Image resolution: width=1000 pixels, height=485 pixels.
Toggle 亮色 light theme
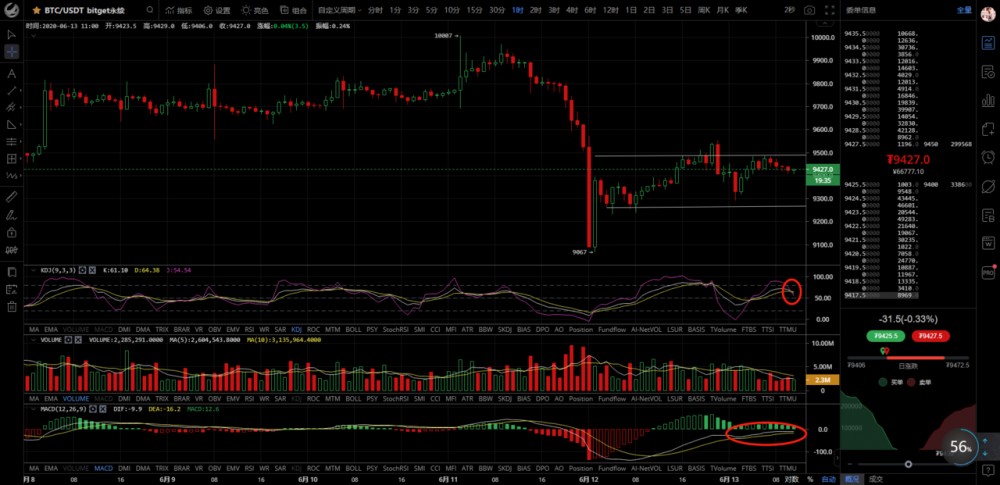click(256, 10)
